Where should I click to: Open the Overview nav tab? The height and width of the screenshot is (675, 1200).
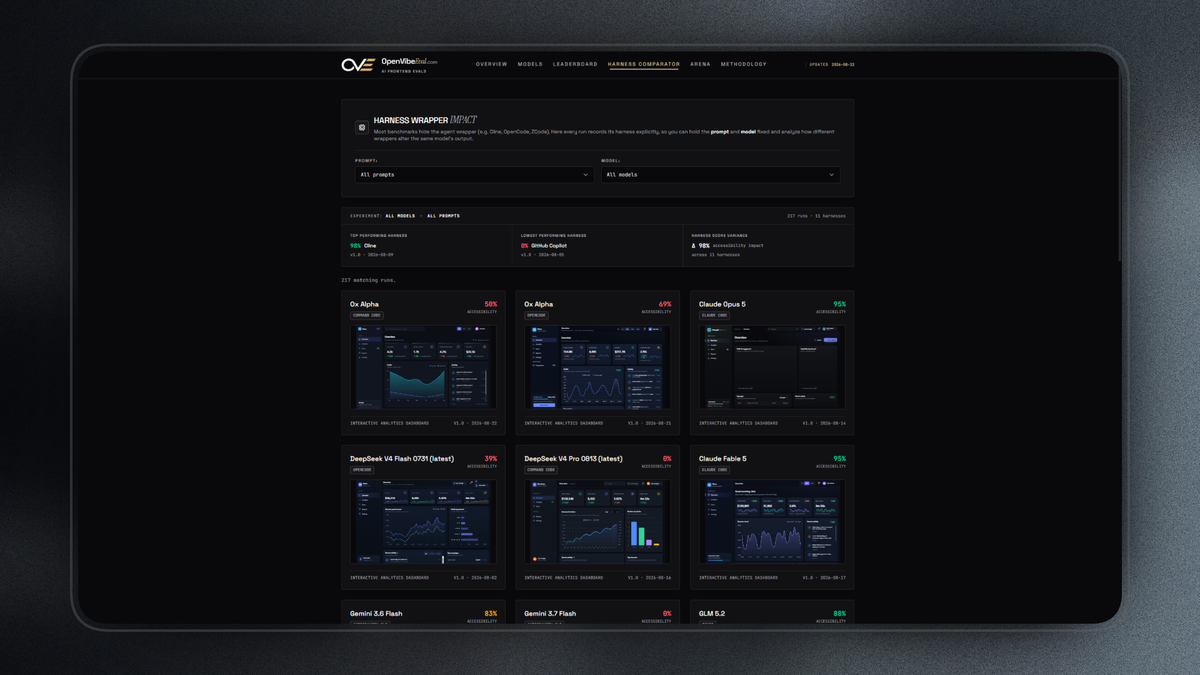pyautogui.click(x=491, y=64)
